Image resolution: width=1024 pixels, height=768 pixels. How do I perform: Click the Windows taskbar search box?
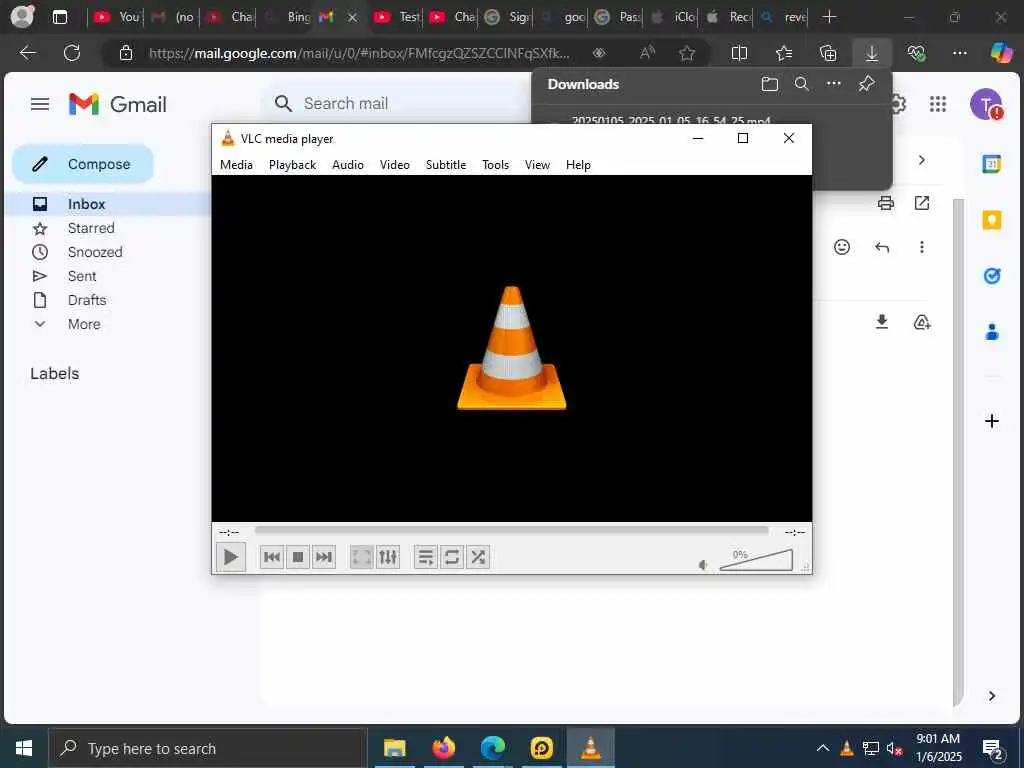pyautogui.click(x=208, y=748)
